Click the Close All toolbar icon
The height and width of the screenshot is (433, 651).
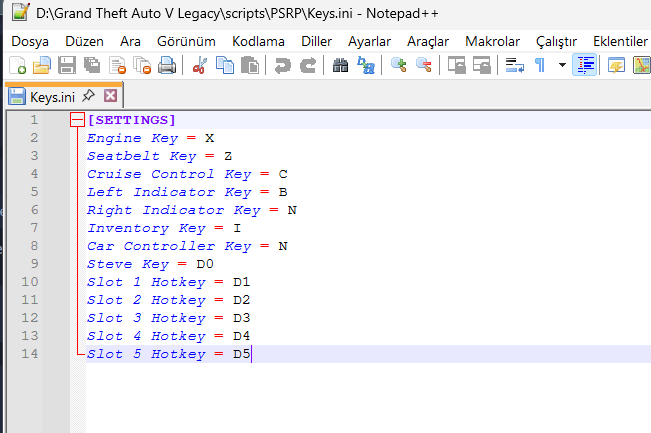click(142, 65)
